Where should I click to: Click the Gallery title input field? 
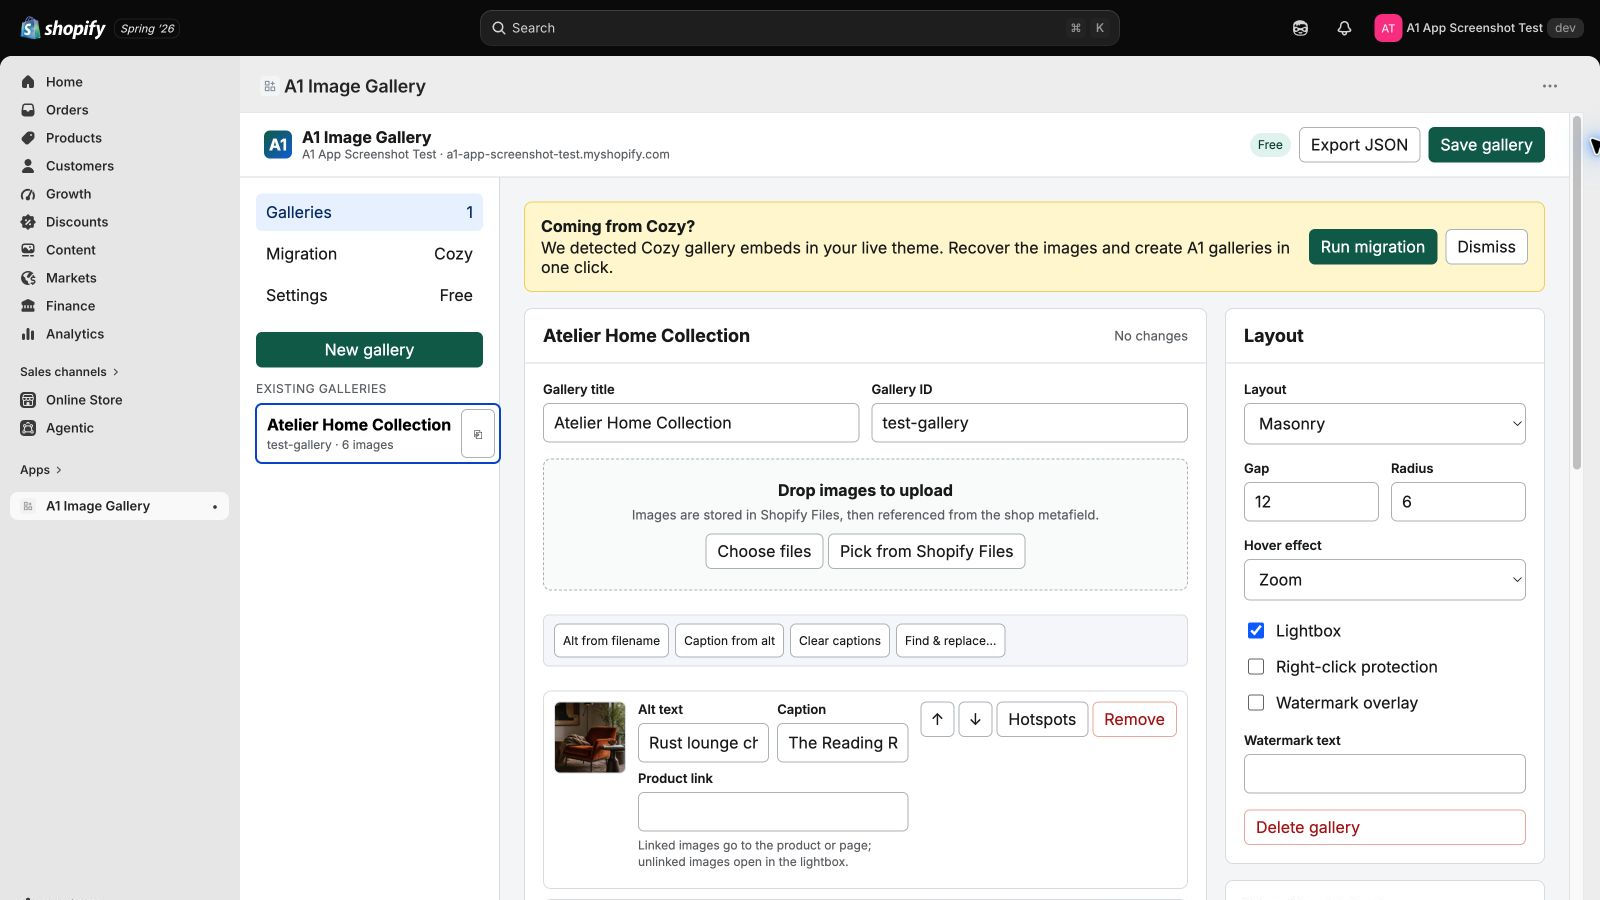point(701,423)
